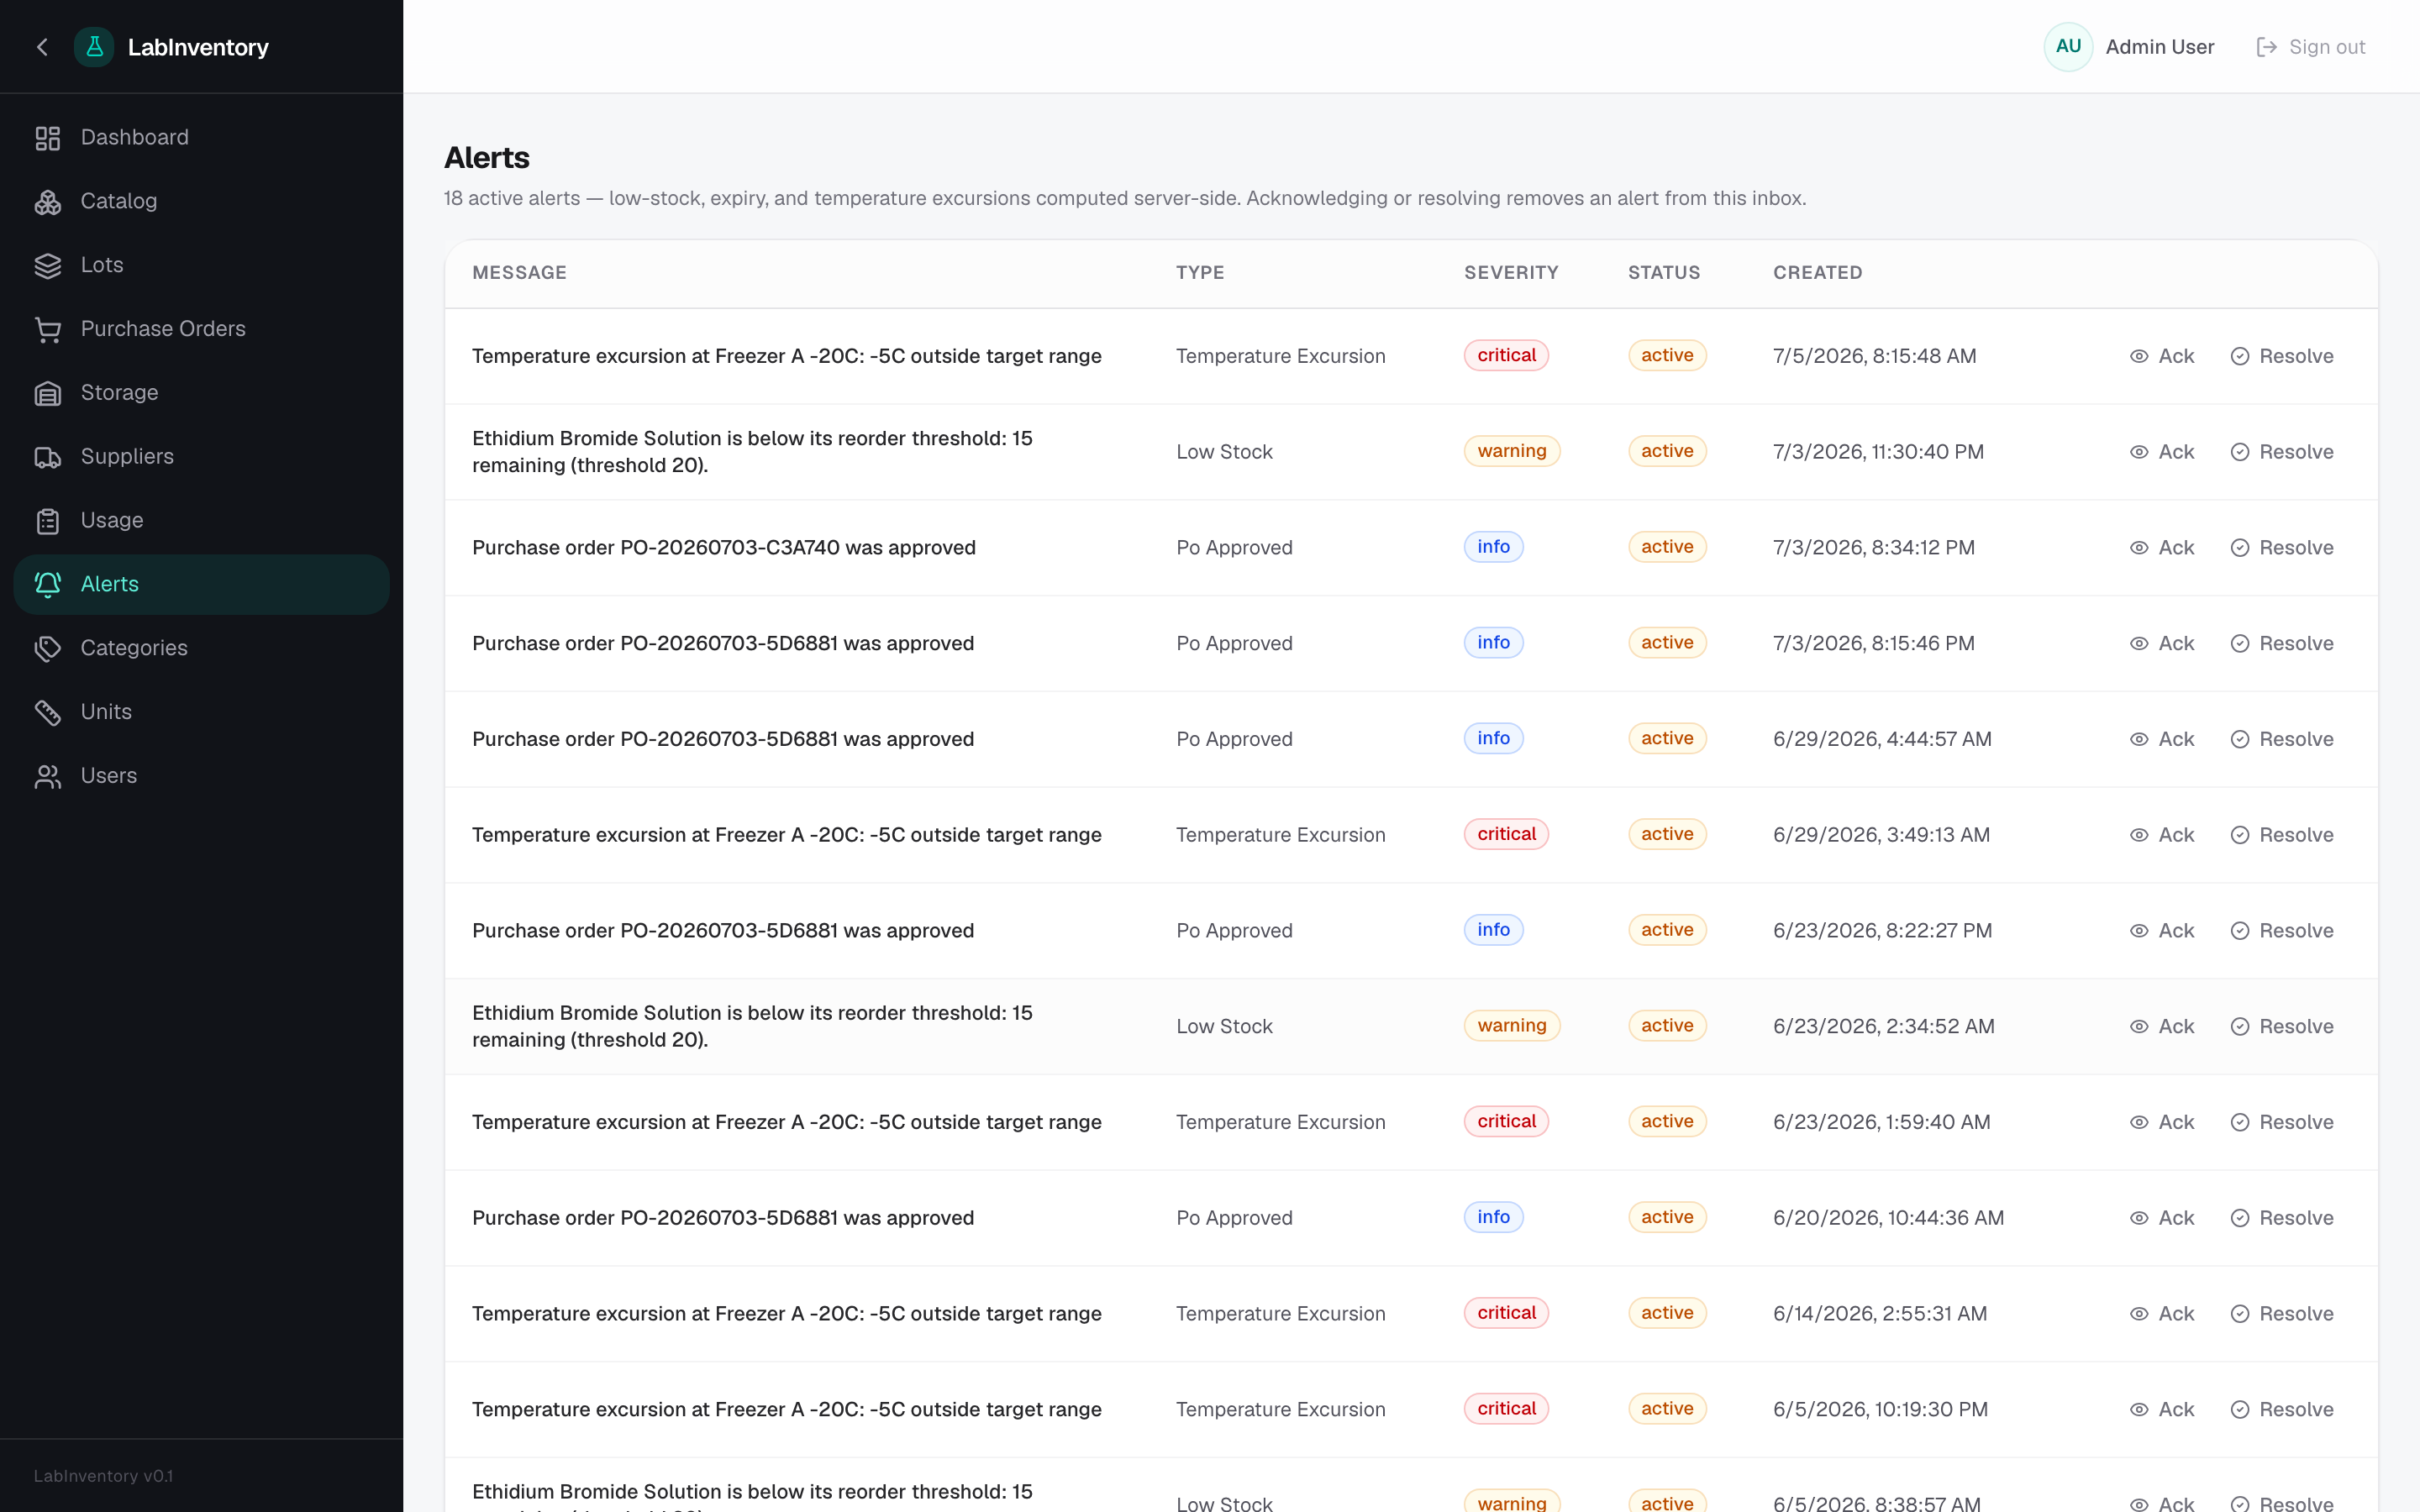Collapse sidebar with back chevron
The image size is (2420, 1512).
click(42, 47)
